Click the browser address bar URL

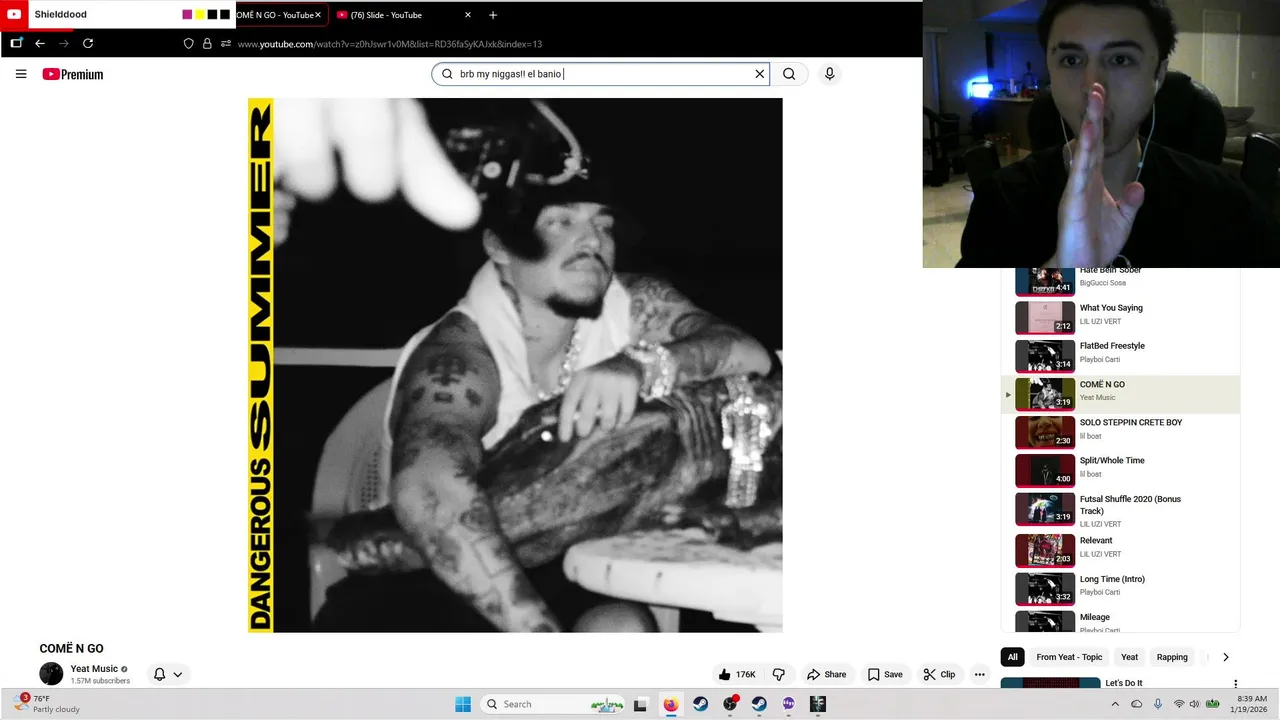point(390,44)
